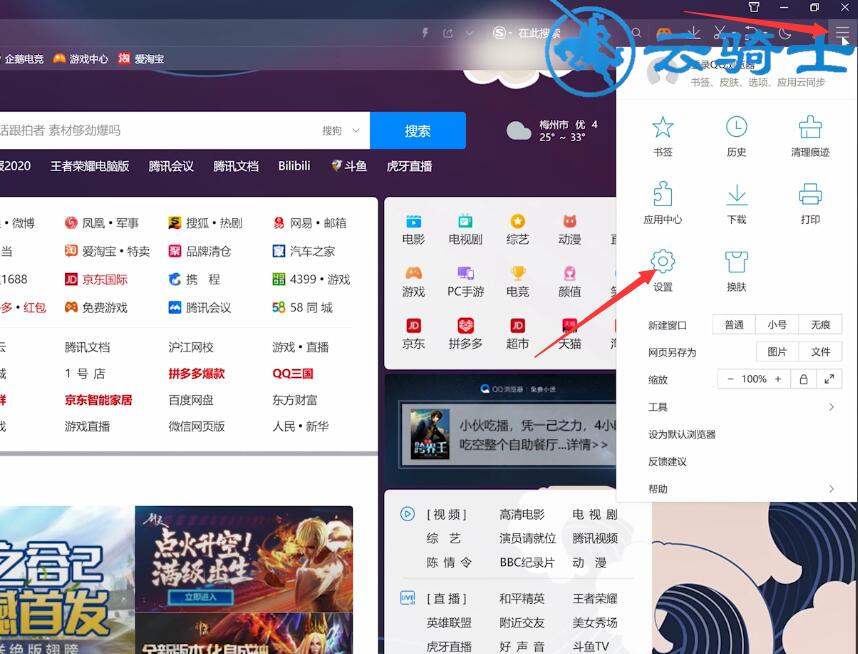This screenshot has height=654, width=858.
Task: Open the search engine selector in toolbar search box
Action: [x=501, y=33]
